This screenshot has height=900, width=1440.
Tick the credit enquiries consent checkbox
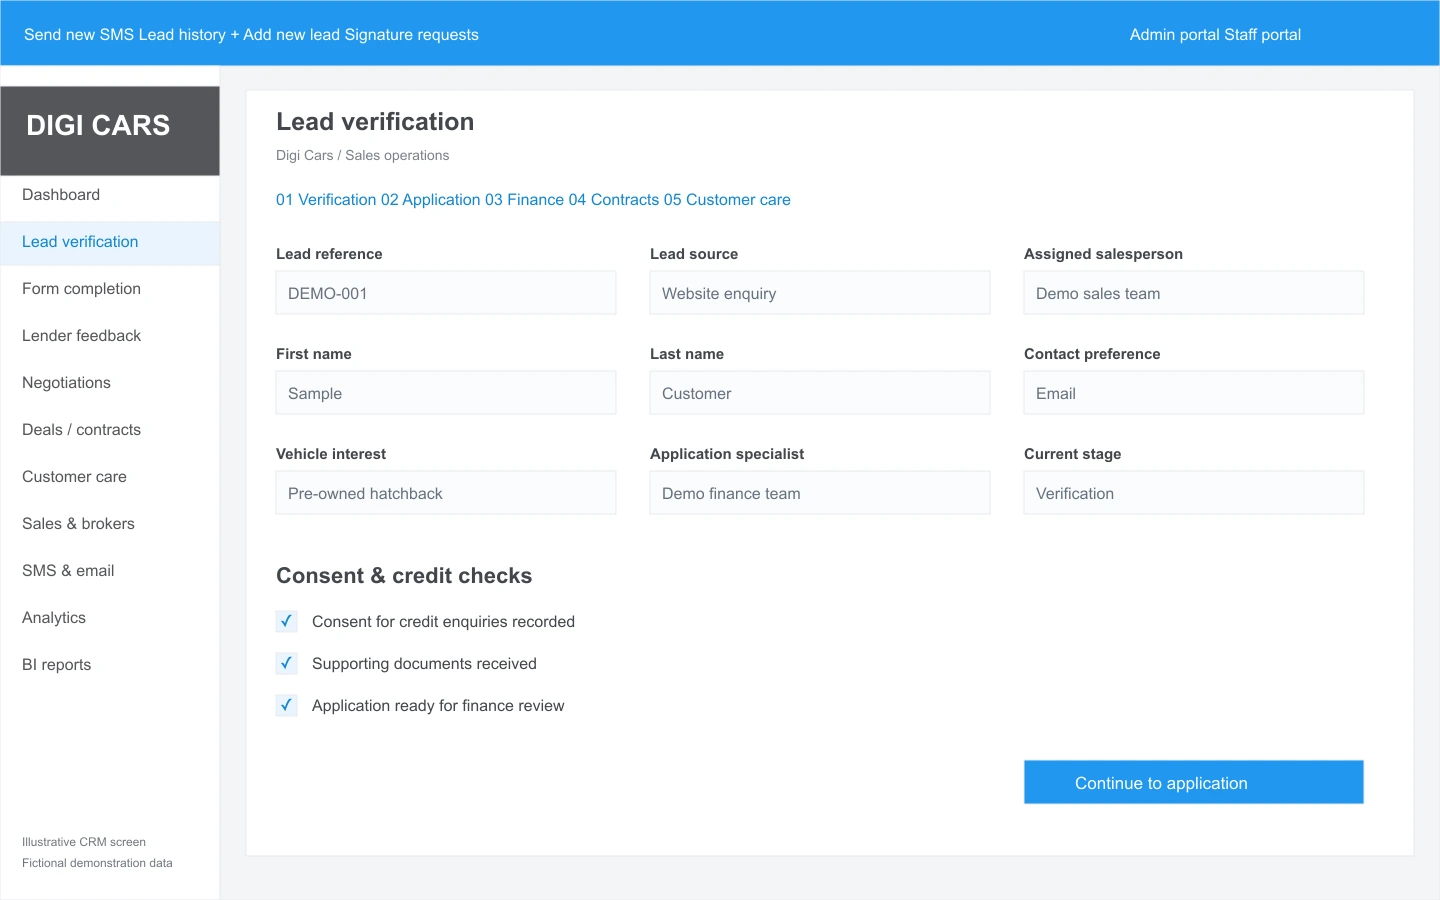[287, 621]
